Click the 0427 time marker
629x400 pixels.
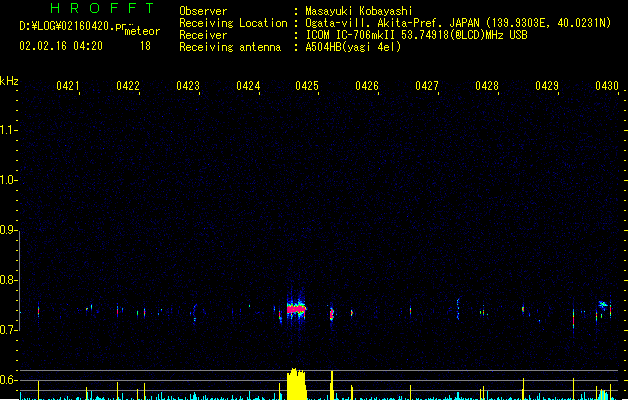point(427,85)
